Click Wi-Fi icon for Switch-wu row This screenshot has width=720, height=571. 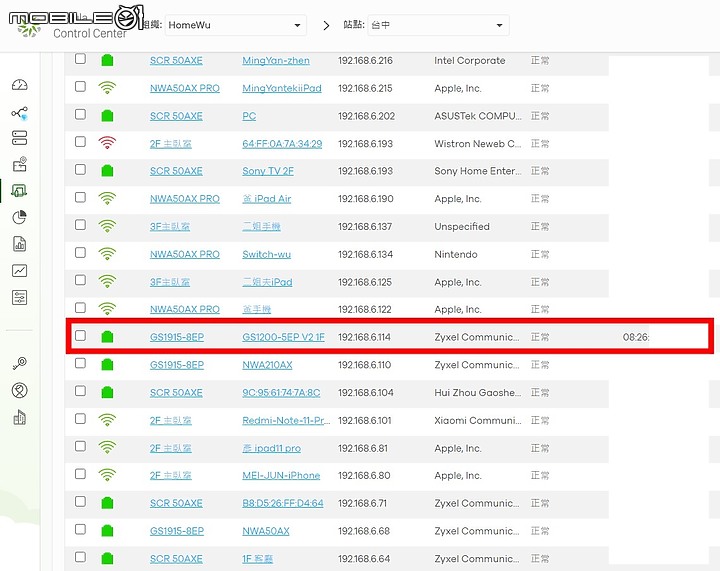coord(107,254)
